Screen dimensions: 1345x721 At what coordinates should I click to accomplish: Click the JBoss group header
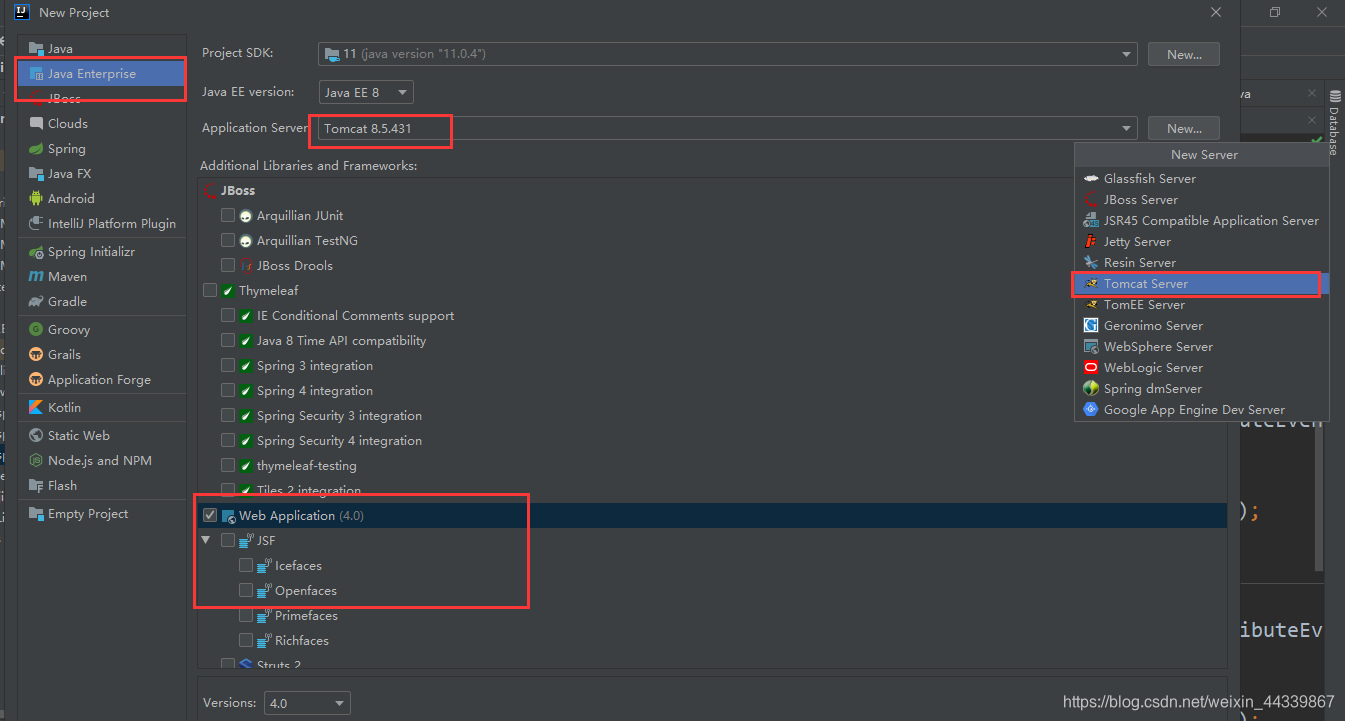point(239,190)
